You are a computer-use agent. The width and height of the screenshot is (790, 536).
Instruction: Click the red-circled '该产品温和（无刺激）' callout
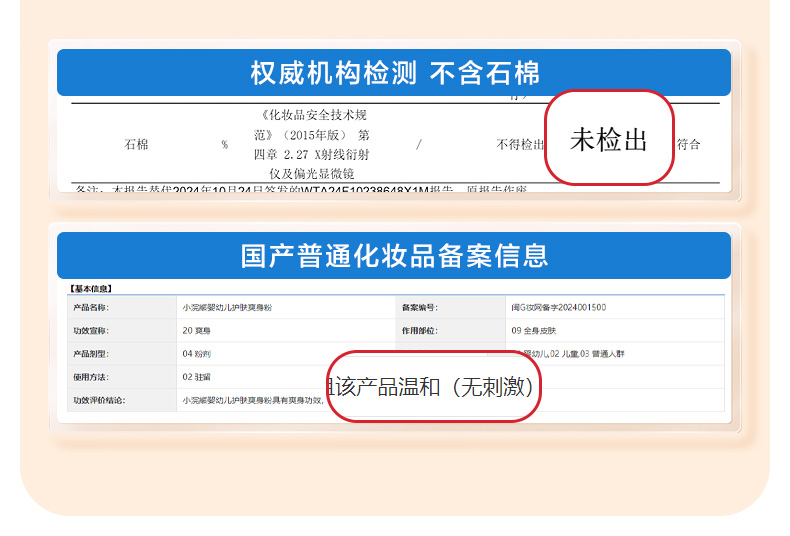(x=434, y=386)
